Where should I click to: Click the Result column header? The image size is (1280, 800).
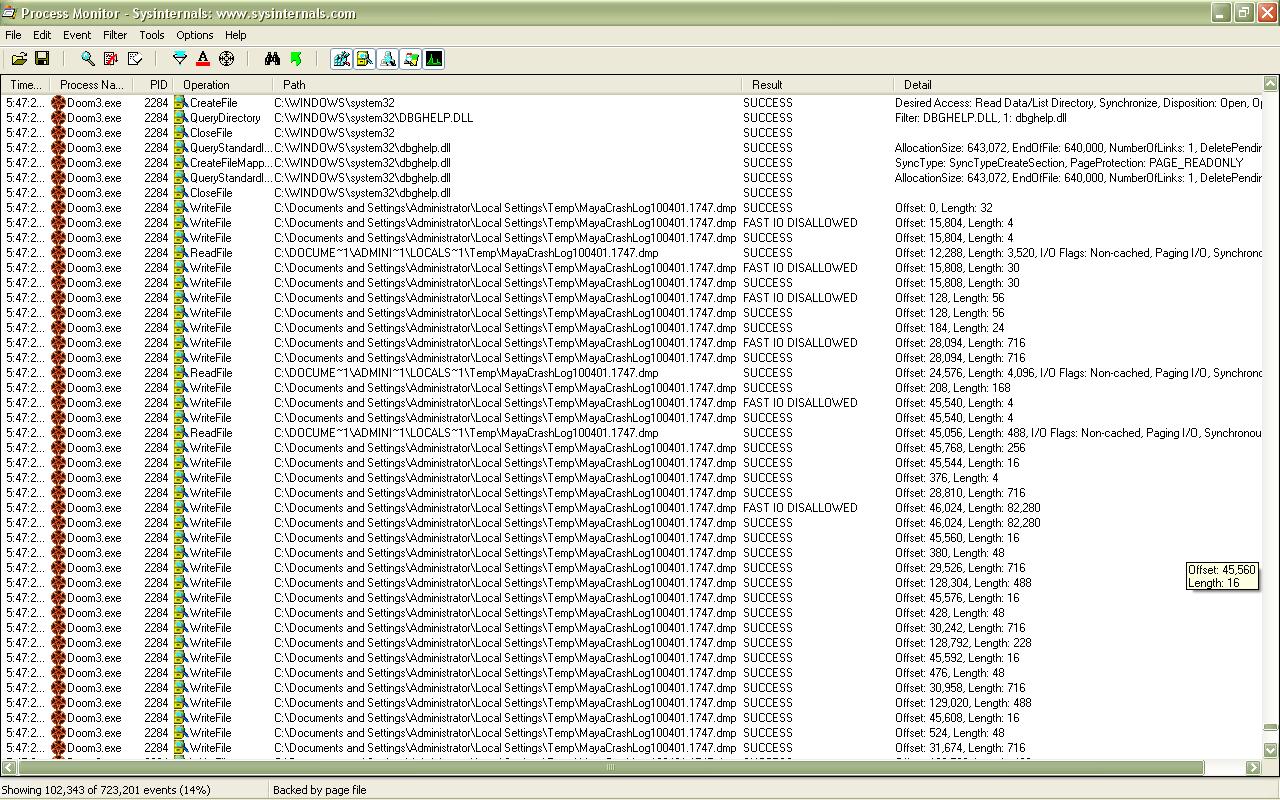coord(817,85)
